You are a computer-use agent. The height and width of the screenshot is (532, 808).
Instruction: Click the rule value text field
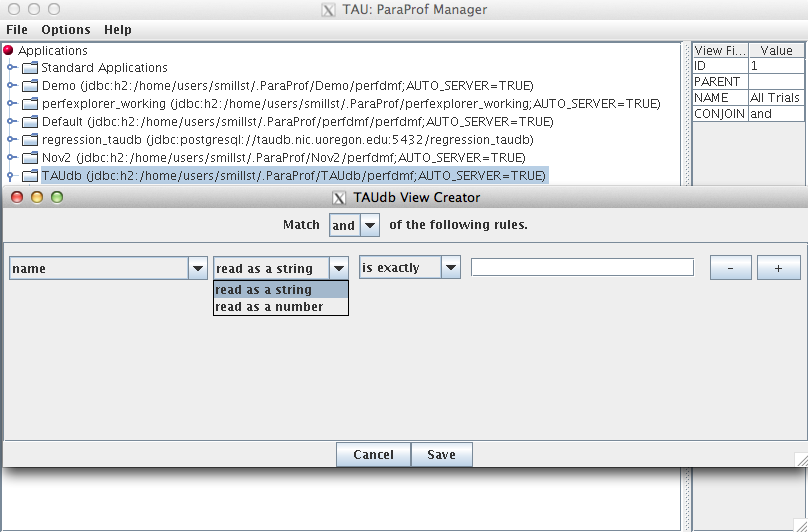[582, 268]
